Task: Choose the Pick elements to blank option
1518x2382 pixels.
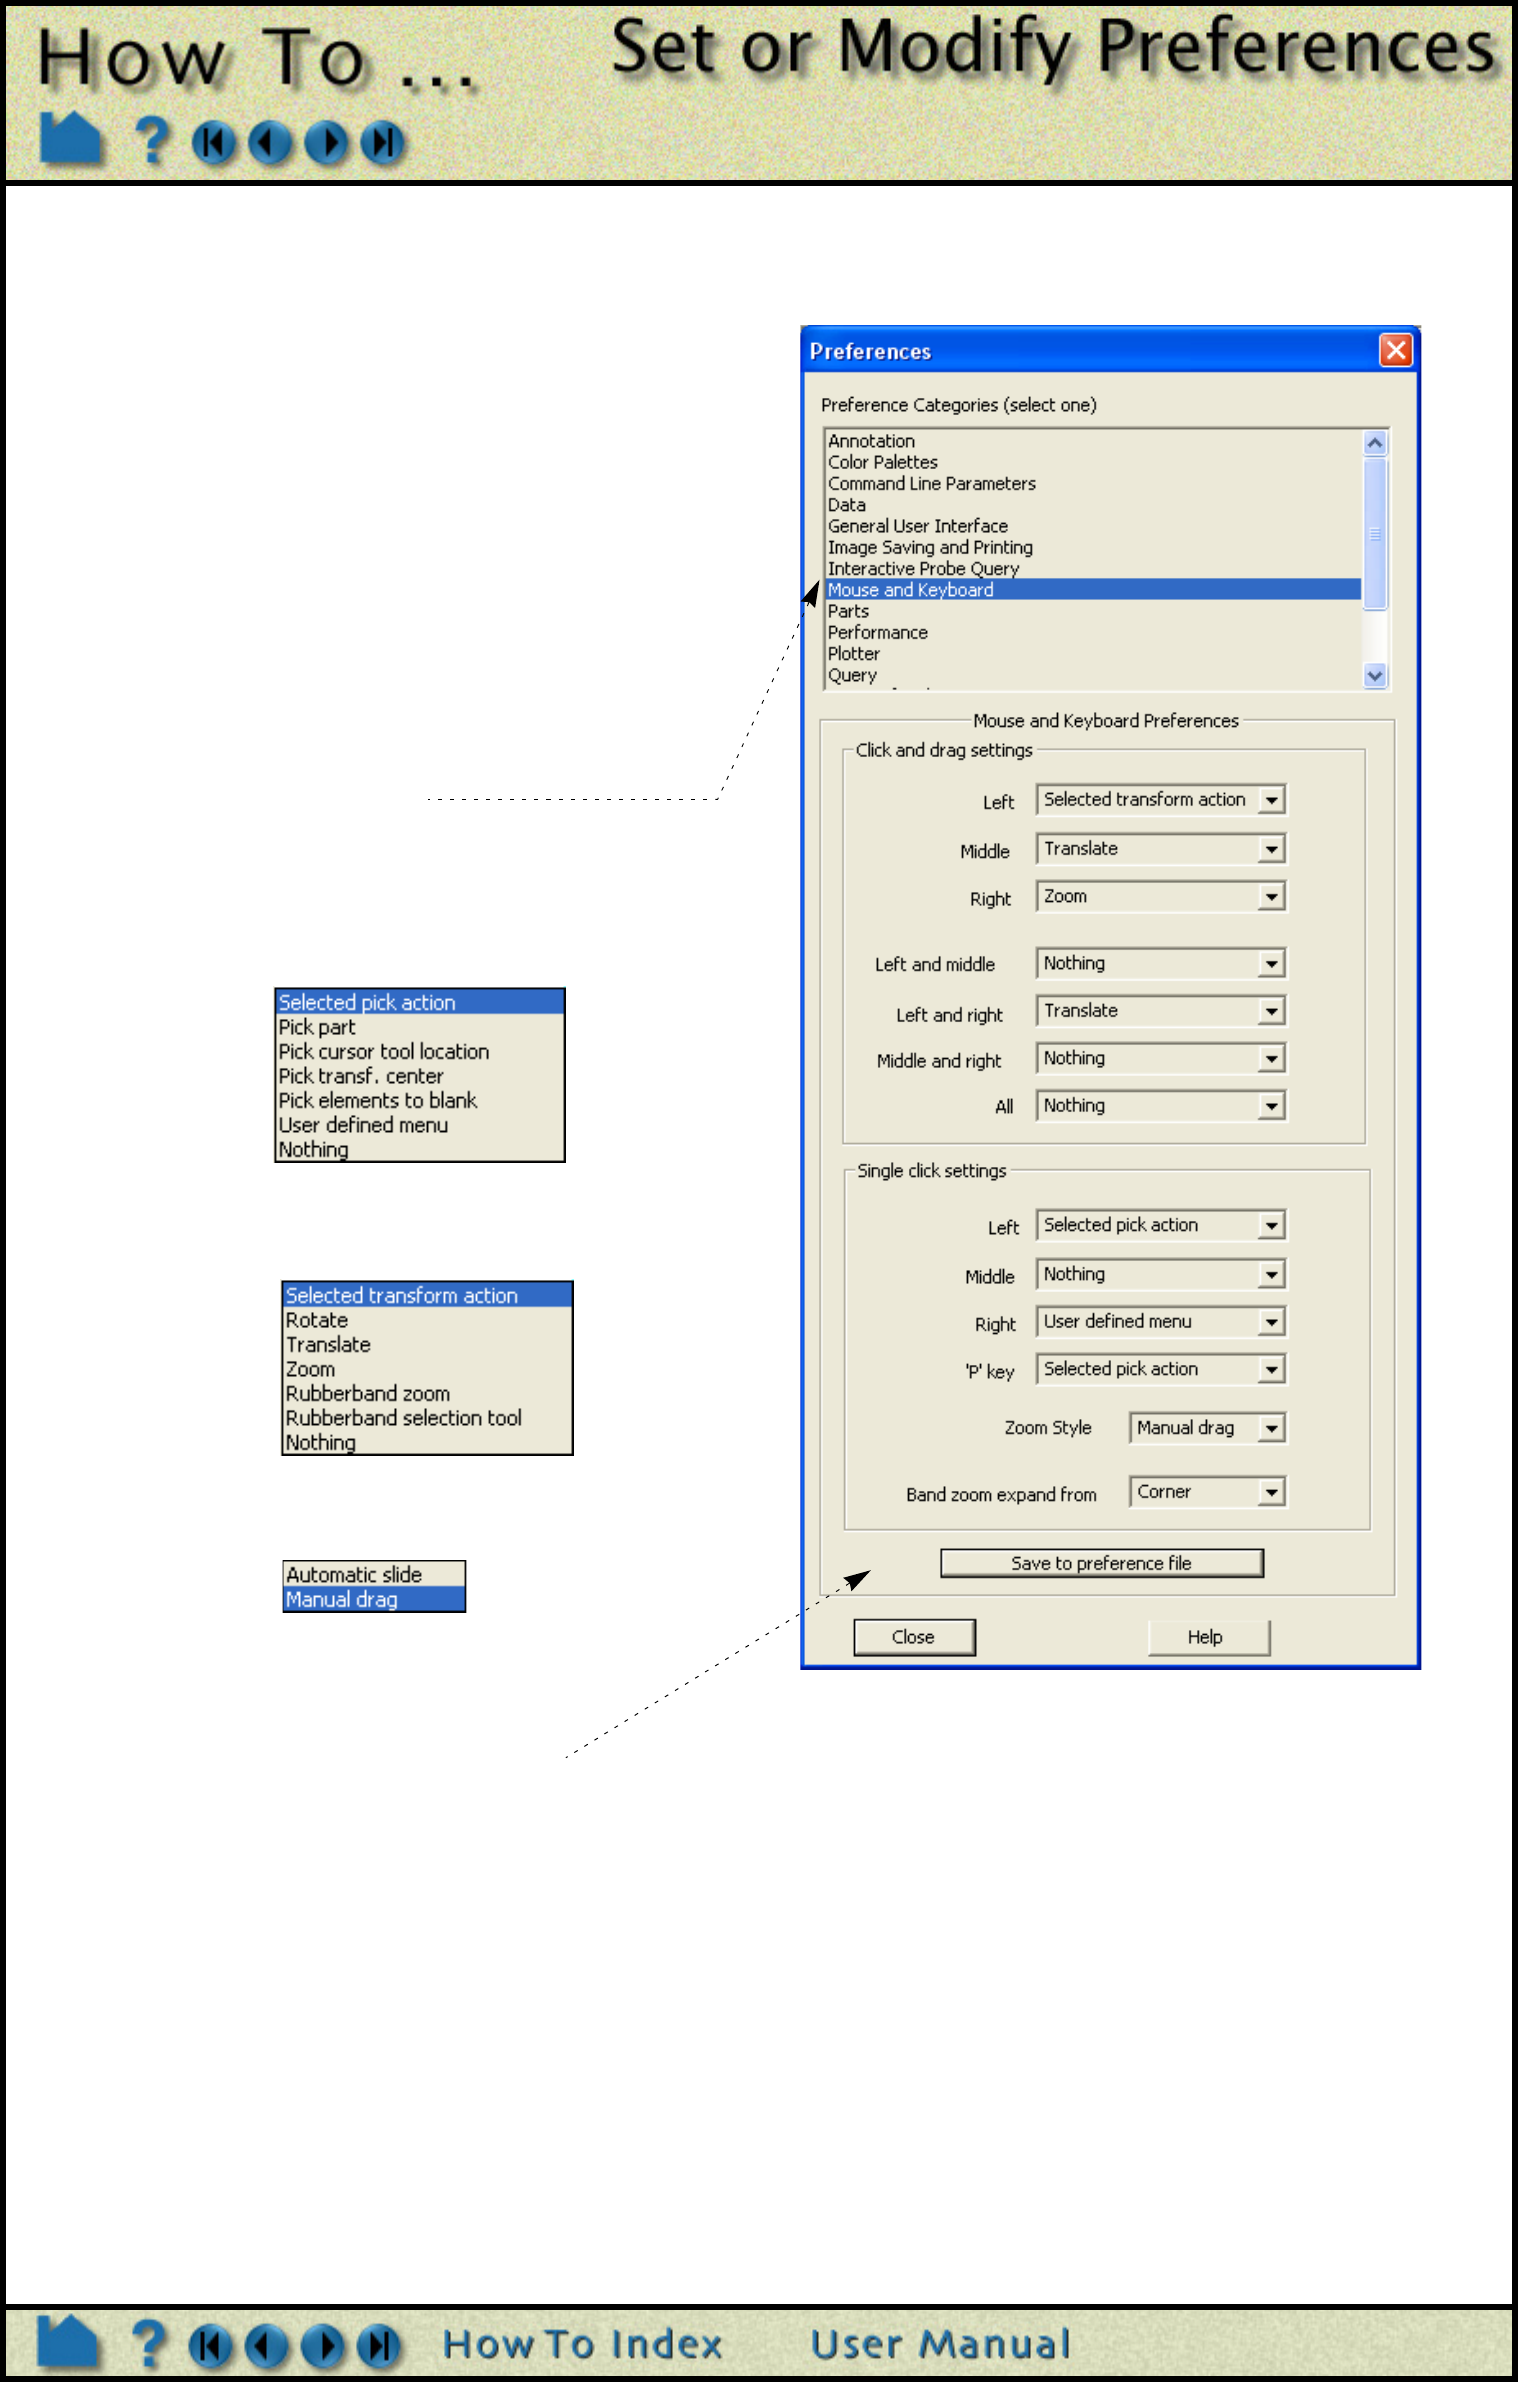Action: (420, 1100)
